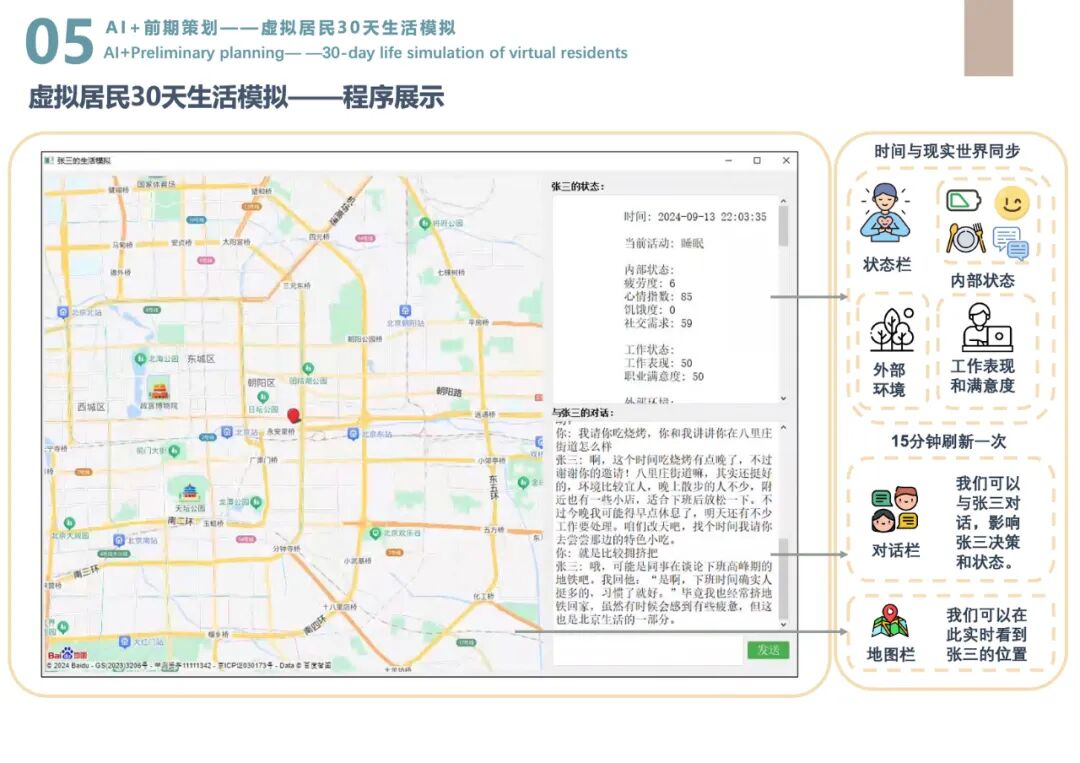Click the dining utensils icon for internal status
Viewport: 1080px width, 763px height.
pyautogui.click(x=965, y=237)
